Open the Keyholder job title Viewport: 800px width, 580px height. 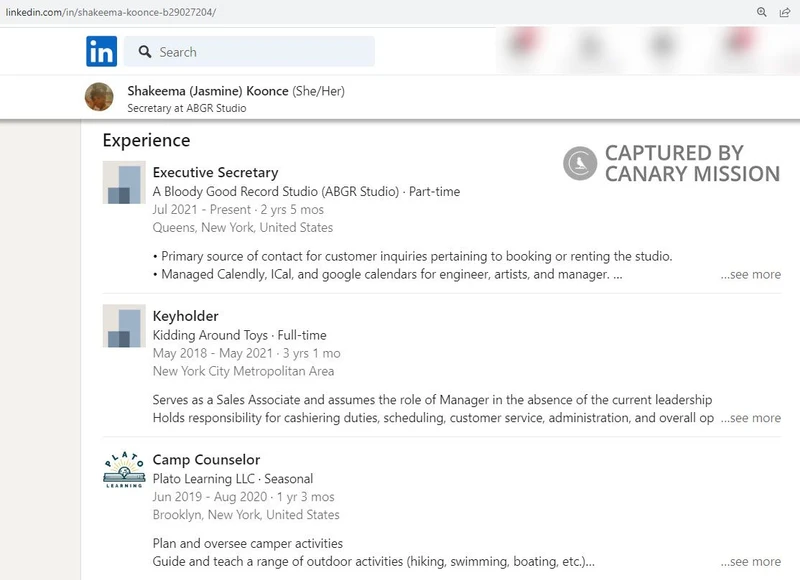(185, 316)
